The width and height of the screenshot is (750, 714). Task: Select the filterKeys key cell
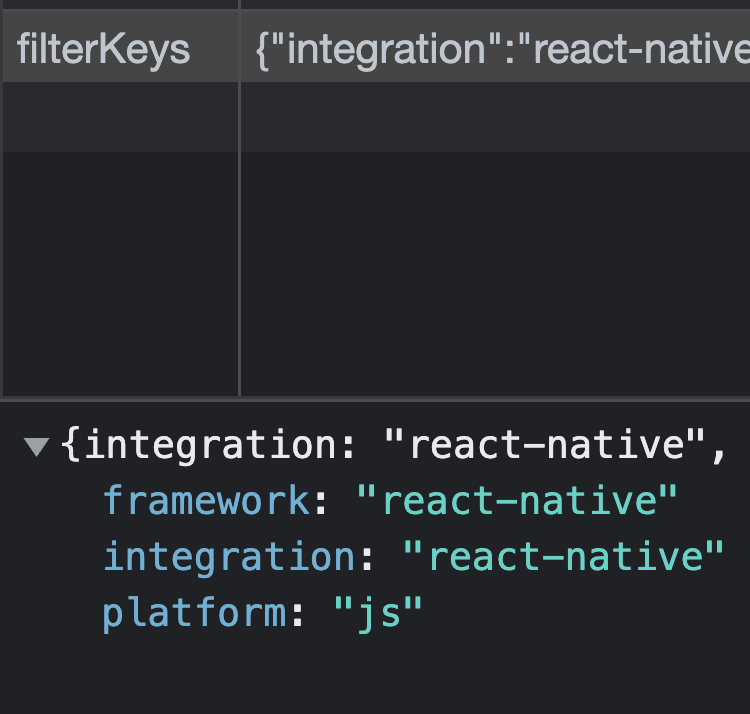coord(121,46)
